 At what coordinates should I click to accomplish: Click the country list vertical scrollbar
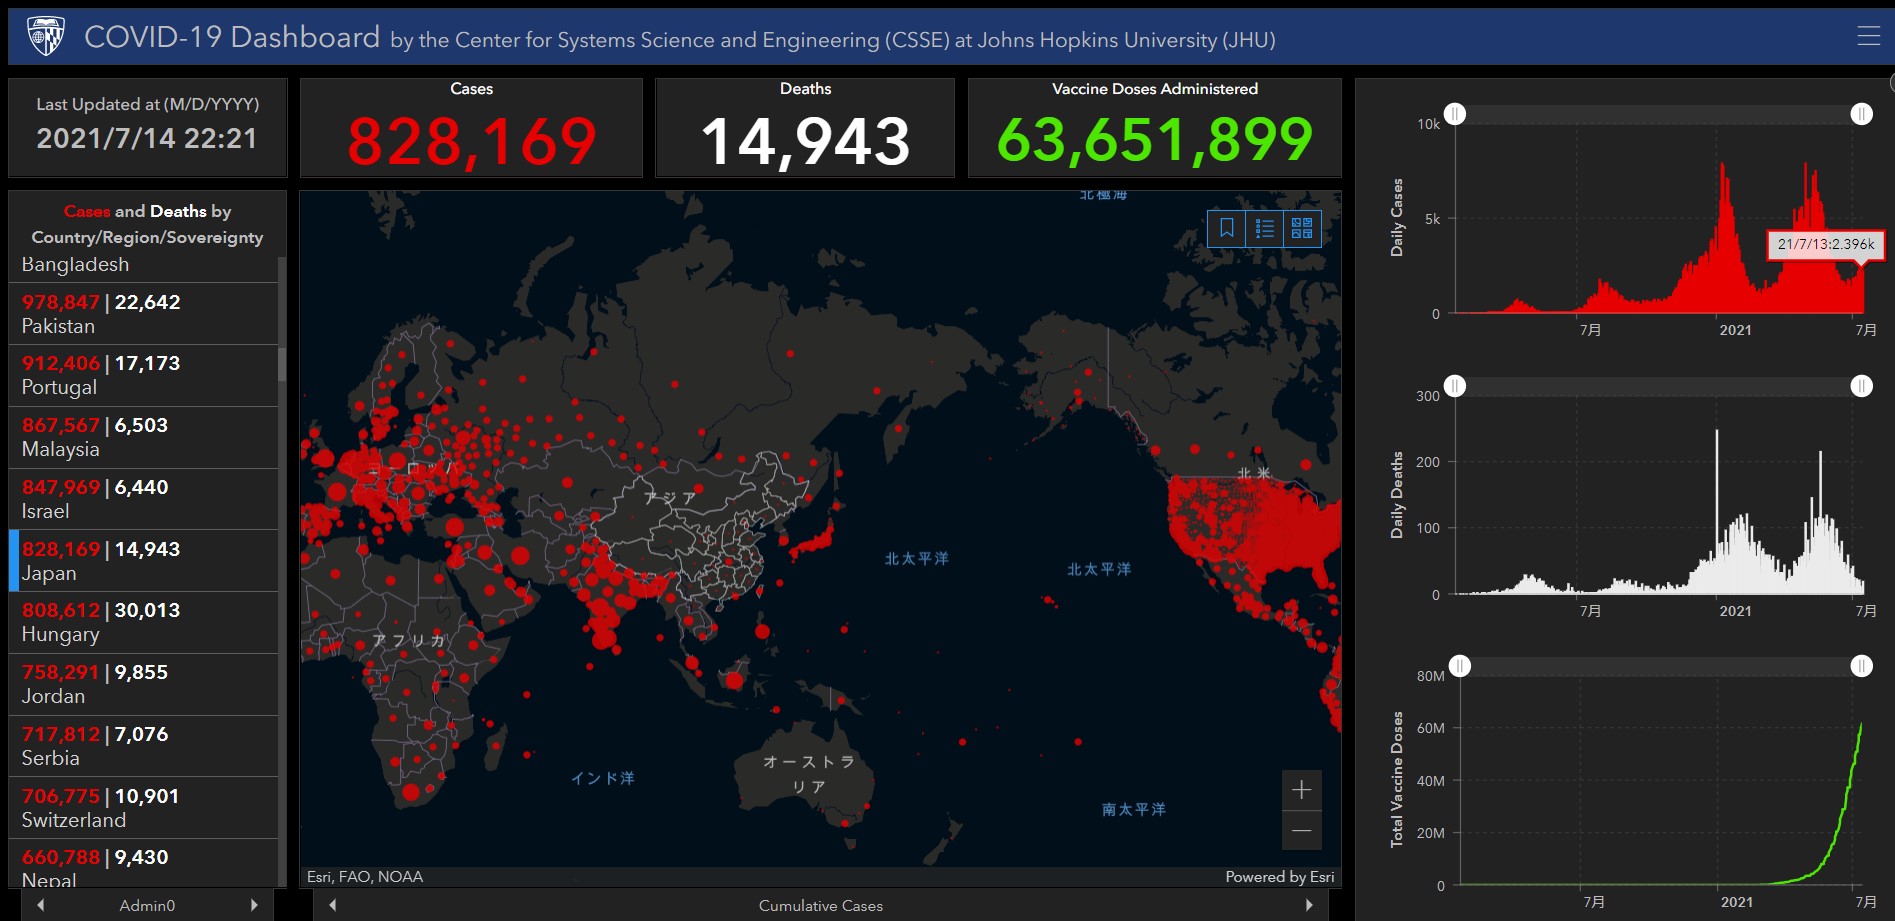pyautogui.click(x=282, y=364)
